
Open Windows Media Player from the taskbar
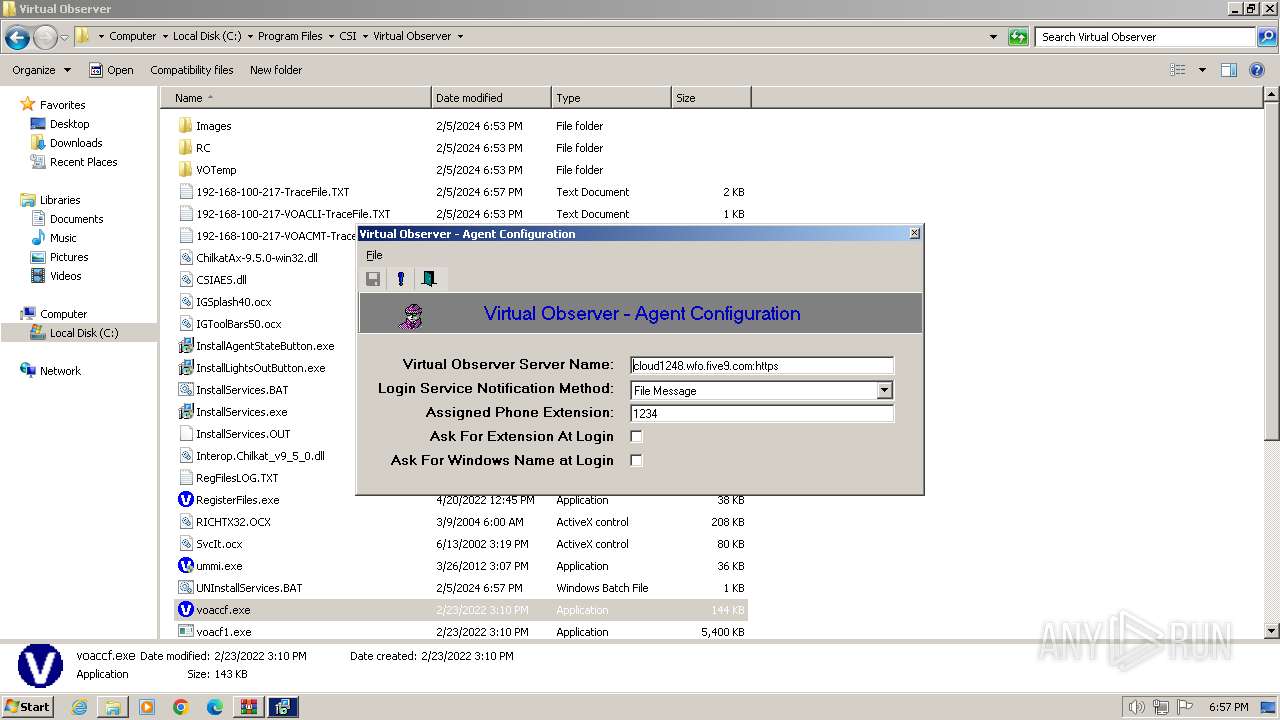click(147, 707)
